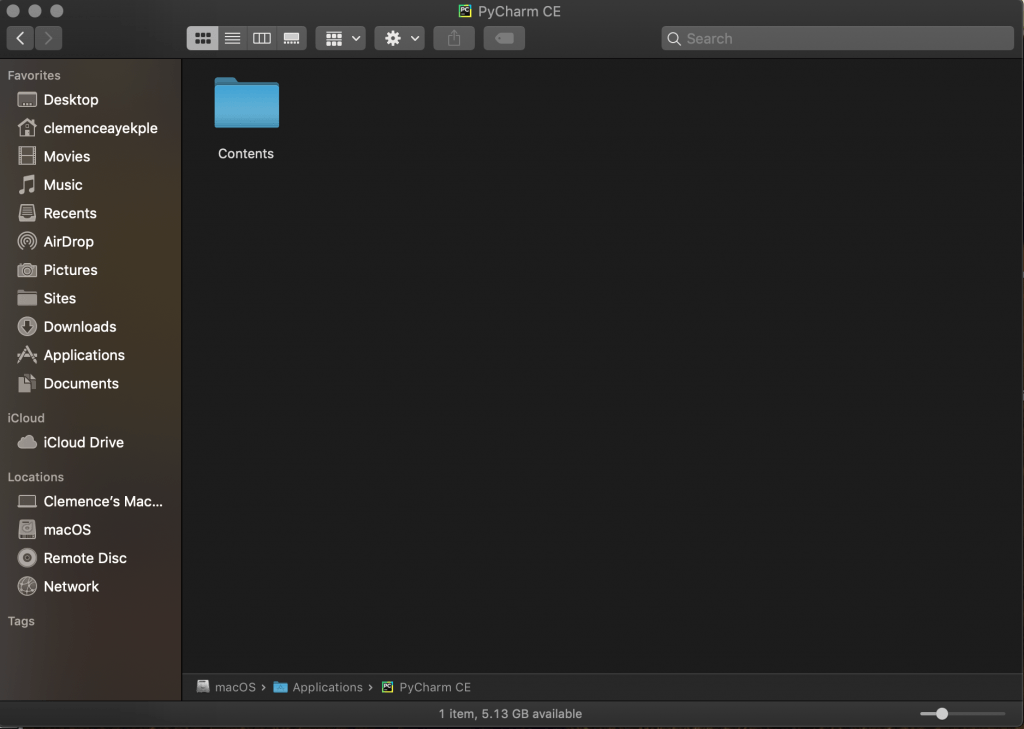Go back using the back navigation arrow
The width and height of the screenshot is (1024, 729).
point(20,37)
